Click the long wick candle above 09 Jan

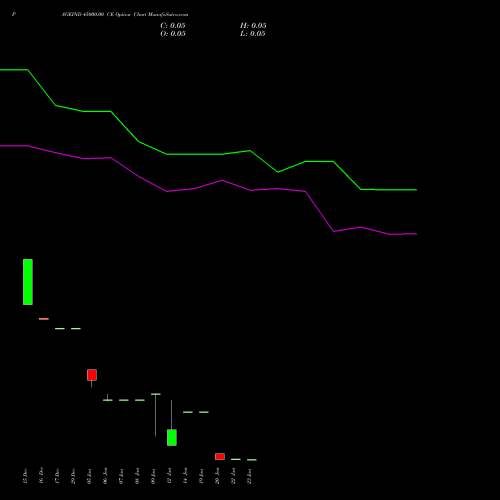point(156,415)
